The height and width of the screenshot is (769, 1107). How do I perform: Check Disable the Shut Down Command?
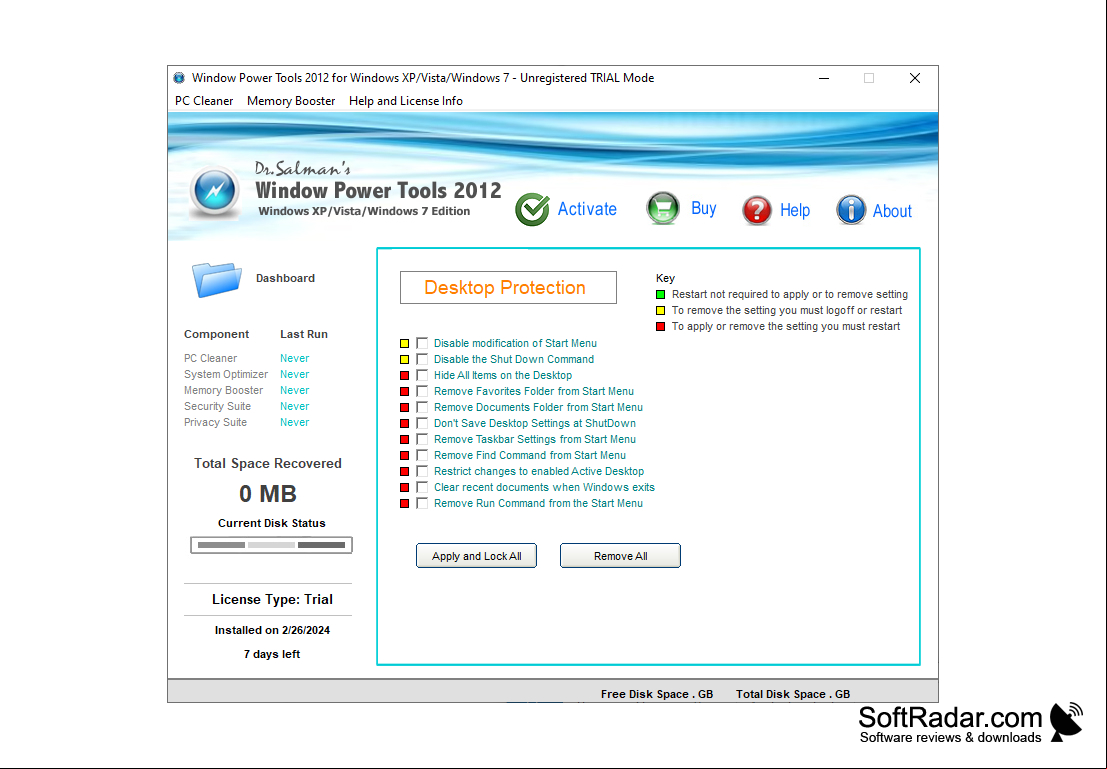click(x=422, y=359)
